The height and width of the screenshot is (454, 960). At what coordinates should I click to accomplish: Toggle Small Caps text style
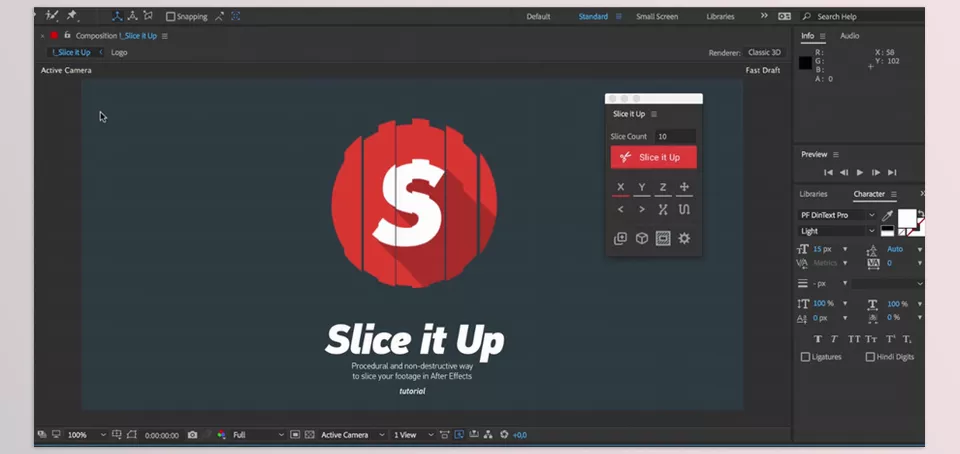click(x=872, y=338)
